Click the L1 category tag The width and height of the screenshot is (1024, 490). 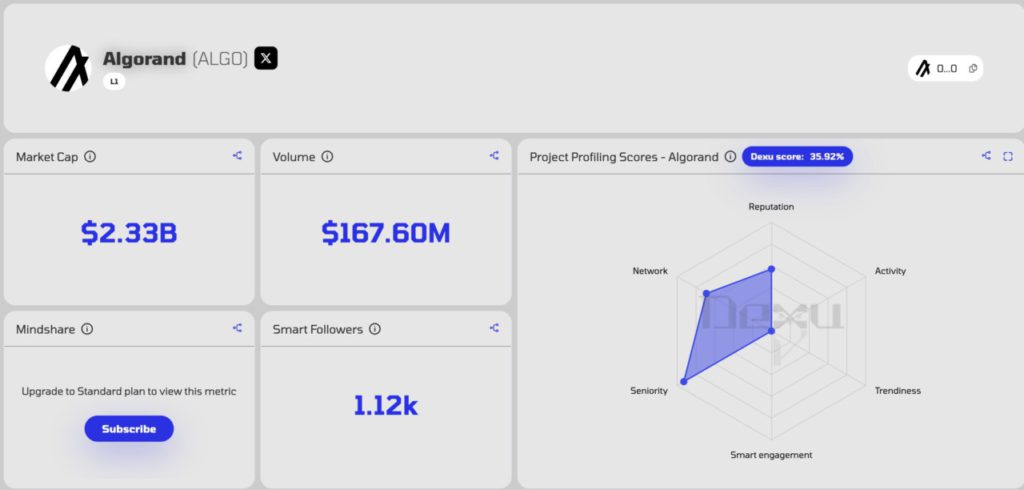click(114, 82)
